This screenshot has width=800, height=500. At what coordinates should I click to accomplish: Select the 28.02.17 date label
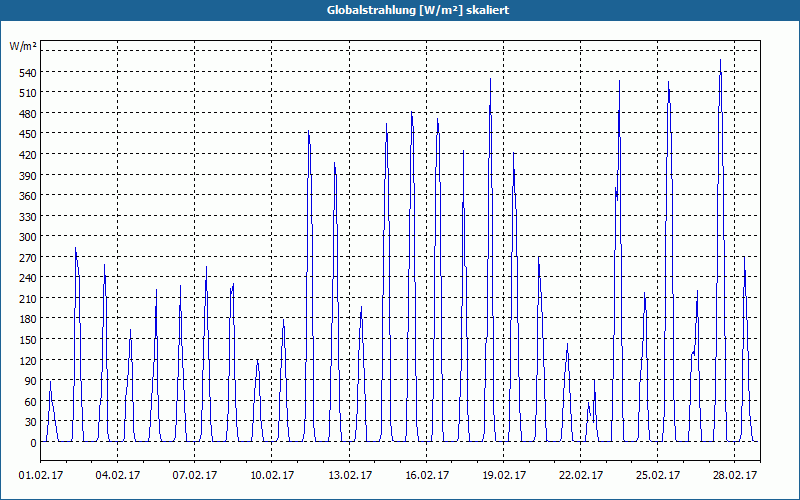click(735, 475)
